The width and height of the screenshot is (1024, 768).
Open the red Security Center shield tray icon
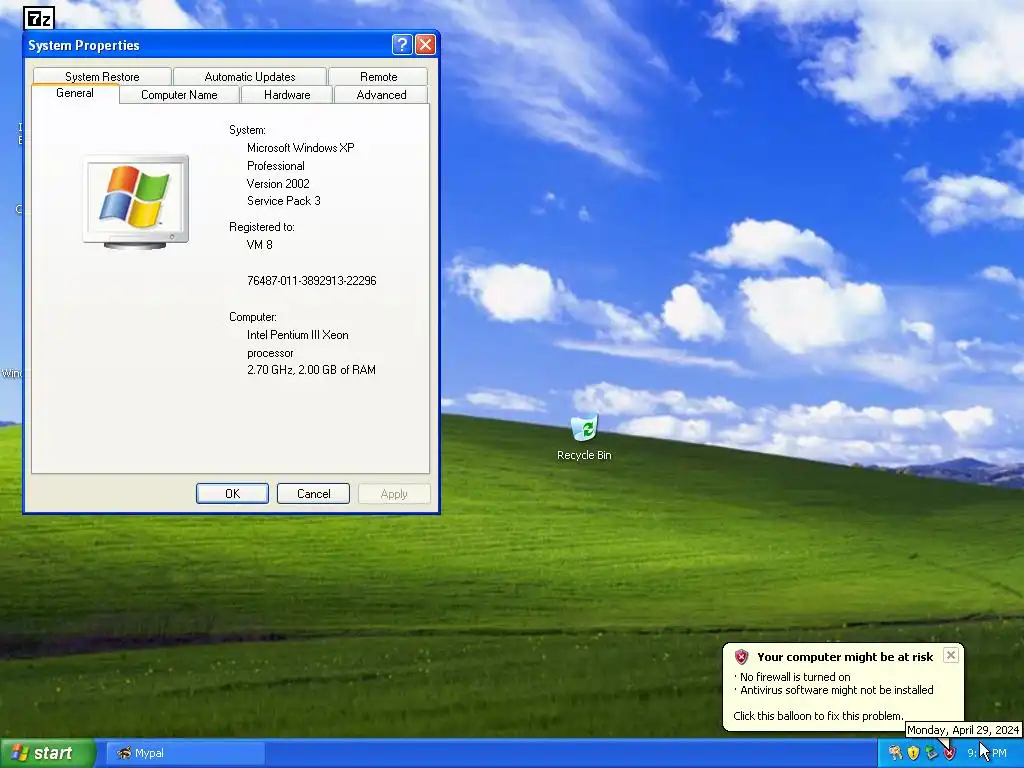(x=949, y=753)
